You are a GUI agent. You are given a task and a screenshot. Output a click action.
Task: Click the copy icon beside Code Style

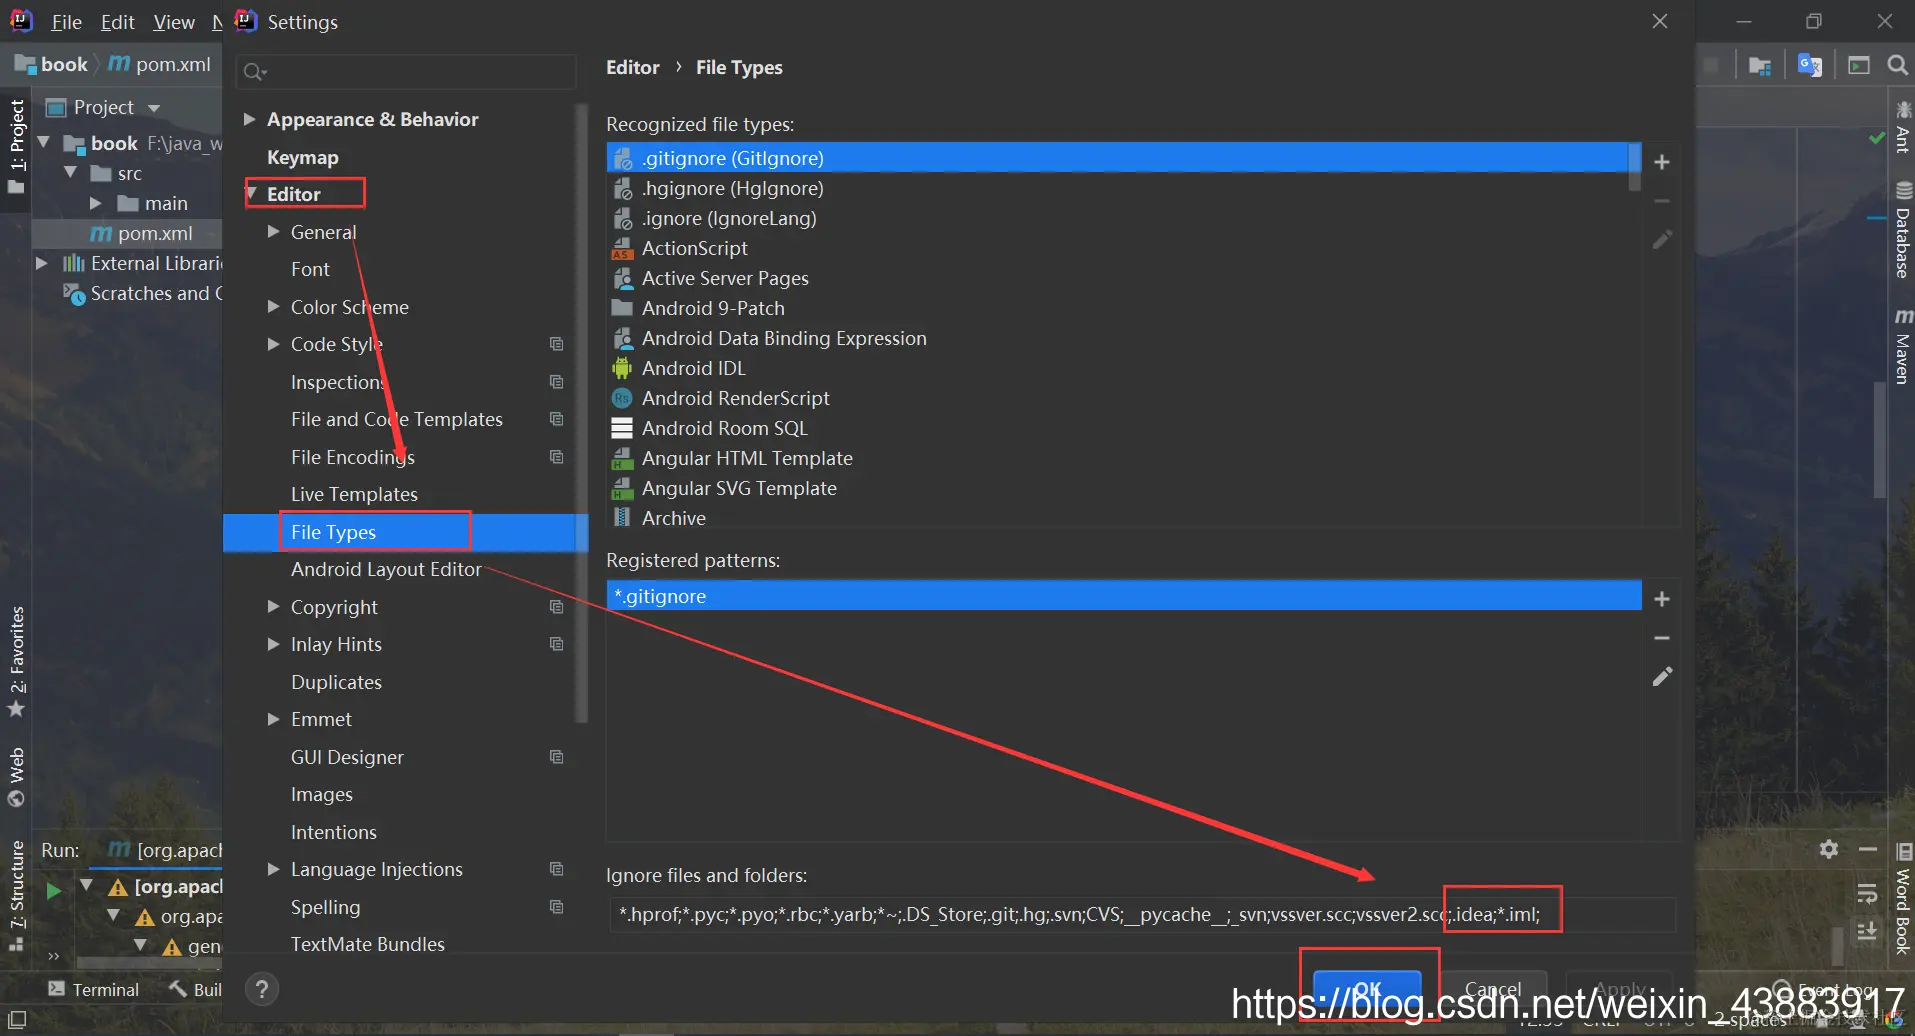(557, 344)
